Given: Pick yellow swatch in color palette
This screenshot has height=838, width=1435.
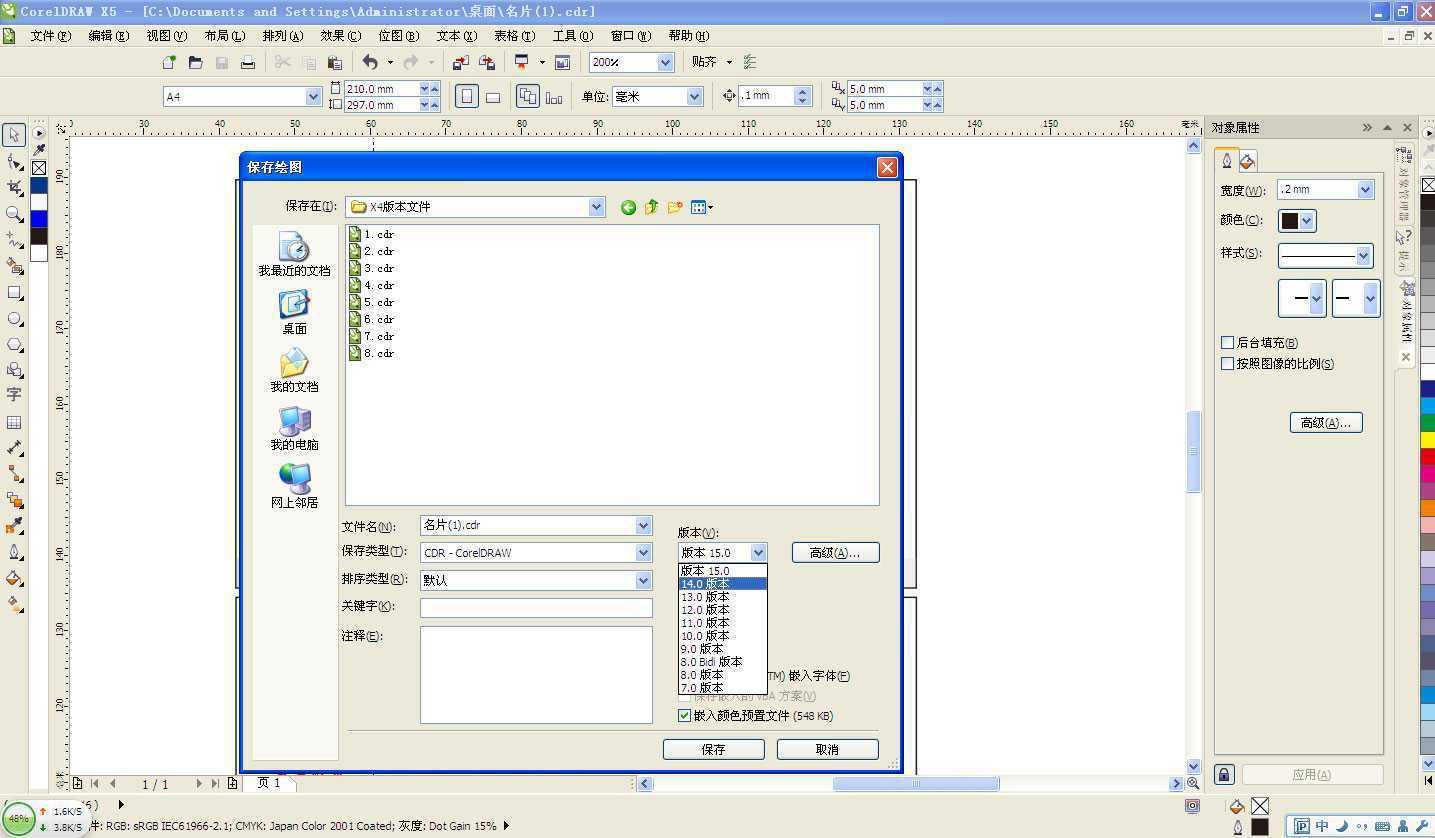Looking at the screenshot, I should tap(1427, 440).
